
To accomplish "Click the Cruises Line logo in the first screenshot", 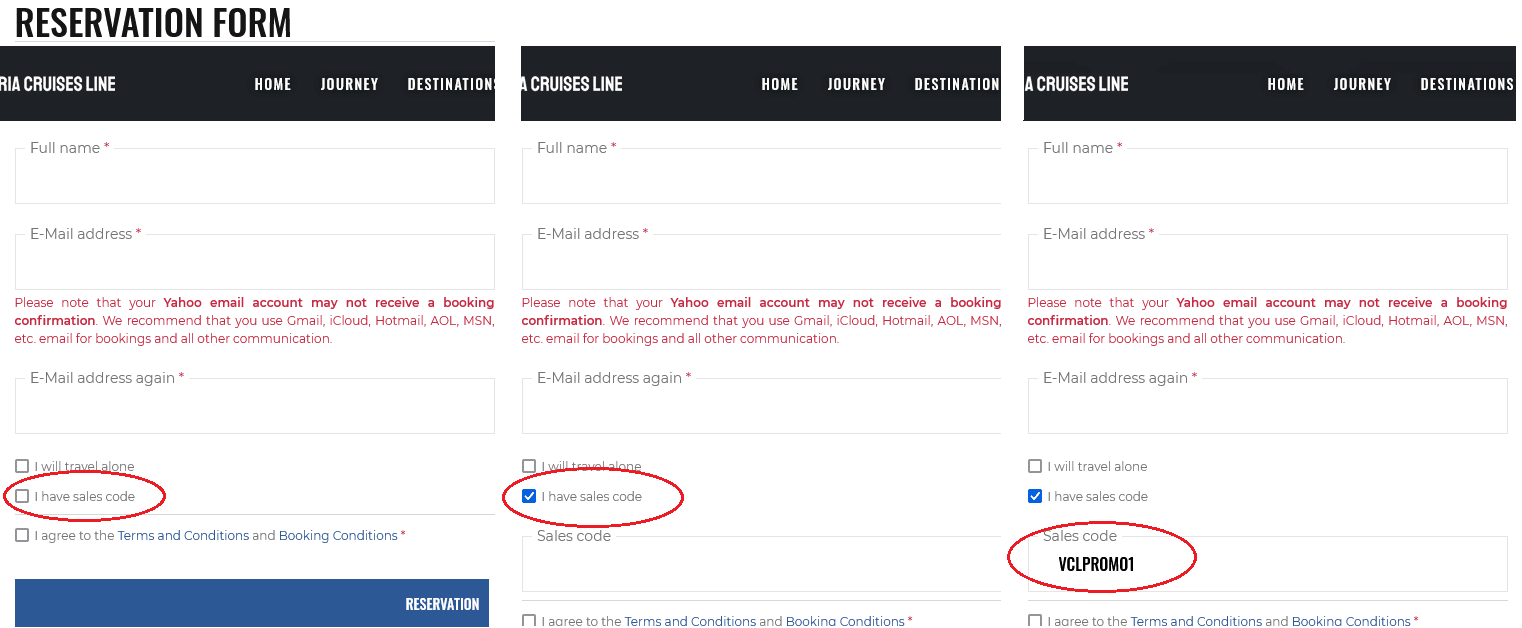I will point(58,84).
